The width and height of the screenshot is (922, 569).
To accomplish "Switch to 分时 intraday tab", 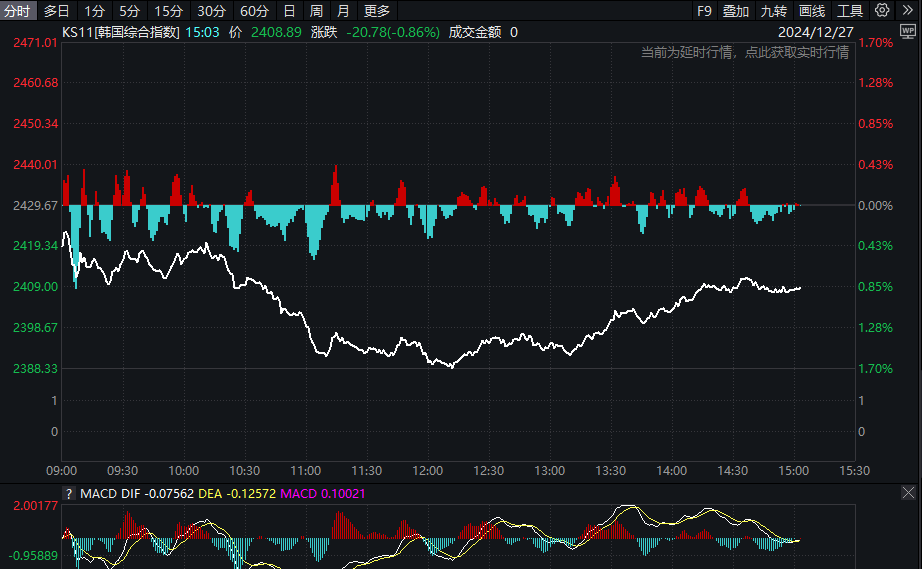I will point(18,11).
